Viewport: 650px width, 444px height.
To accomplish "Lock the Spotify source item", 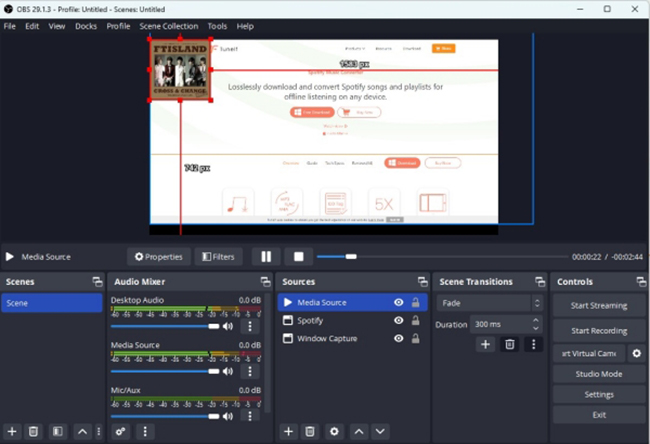I will (415, 320).
